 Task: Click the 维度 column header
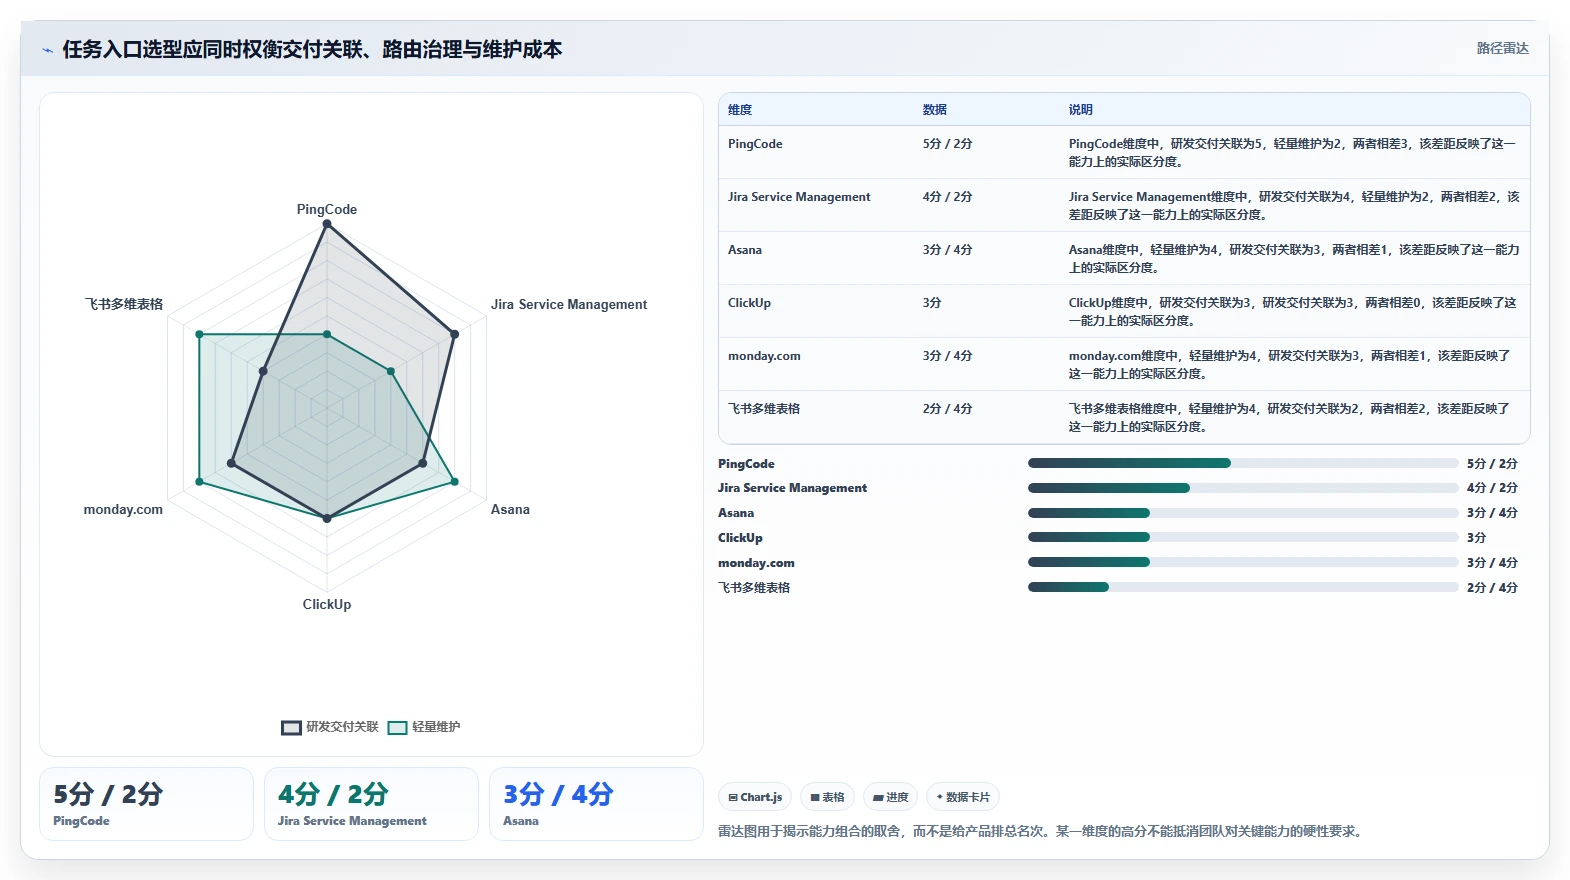[740, 110]
